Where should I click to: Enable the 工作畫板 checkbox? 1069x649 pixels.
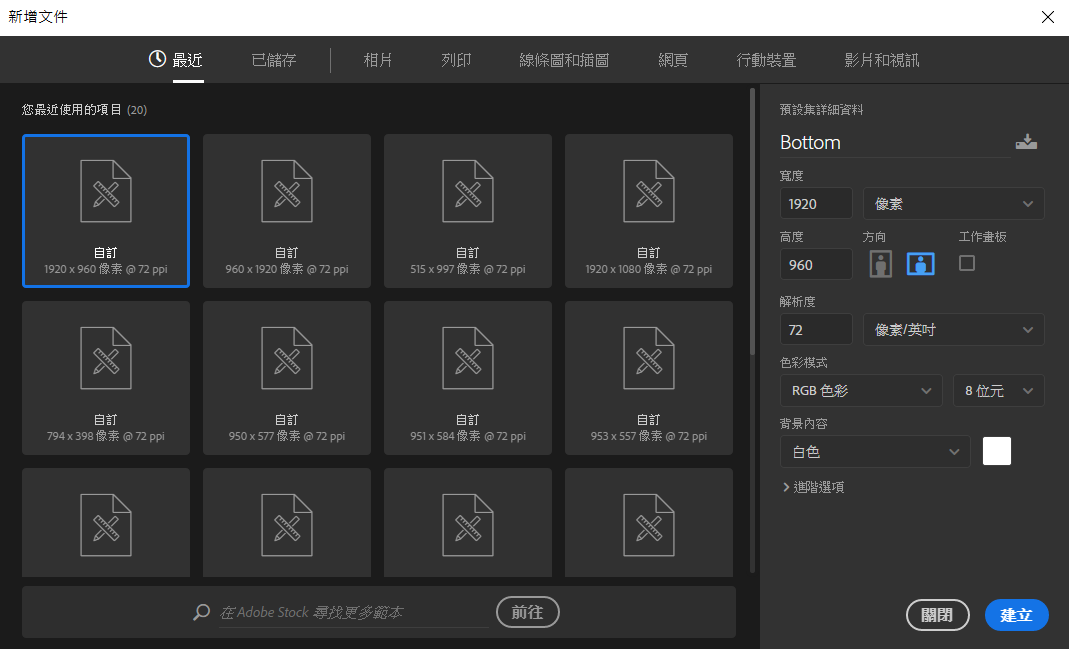click(x=967, y=263)
